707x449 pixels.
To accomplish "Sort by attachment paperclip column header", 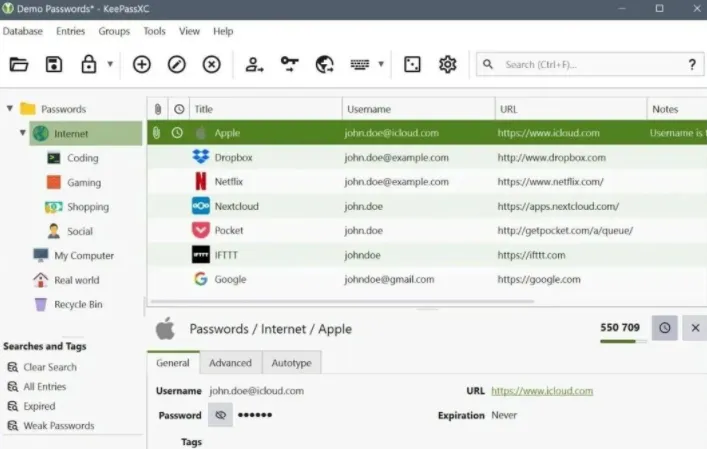I will 157,109.
